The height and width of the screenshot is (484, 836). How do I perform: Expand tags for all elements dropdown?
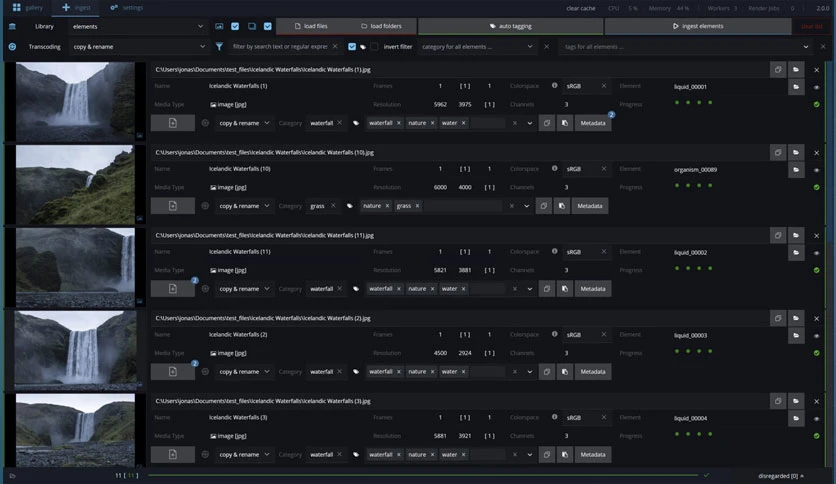pos(805,46)
